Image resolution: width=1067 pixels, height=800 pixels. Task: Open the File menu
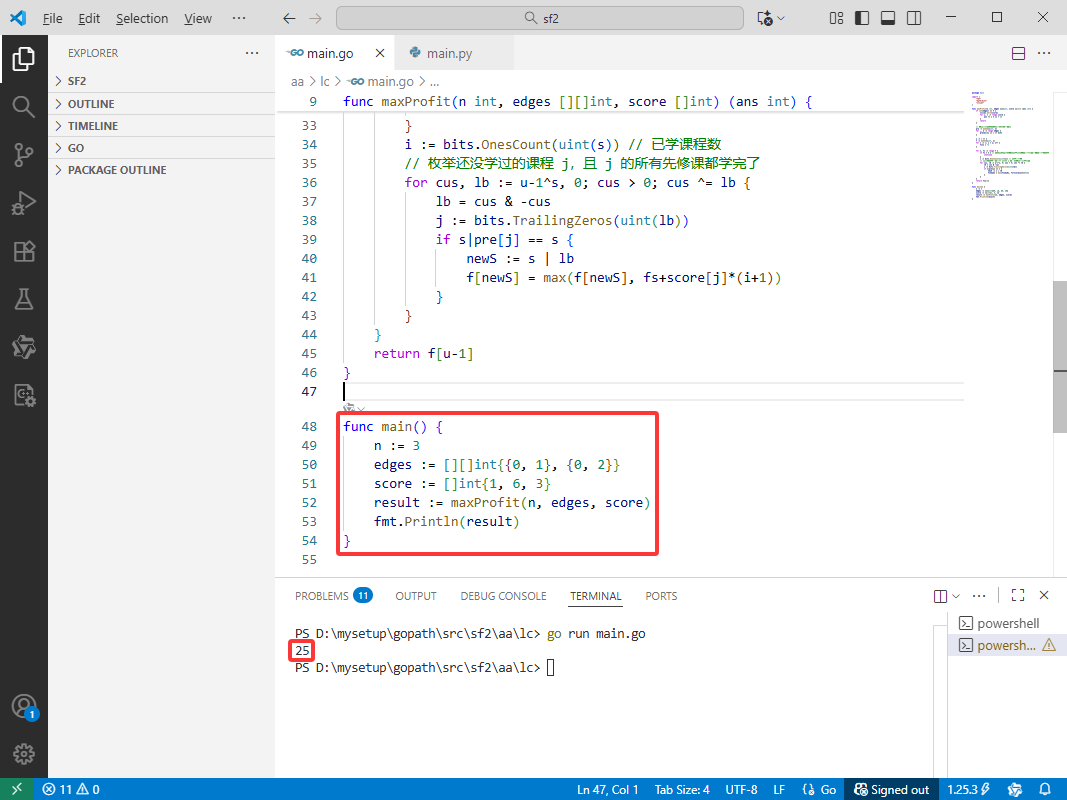pyautogui.click(x=52, y=18)
